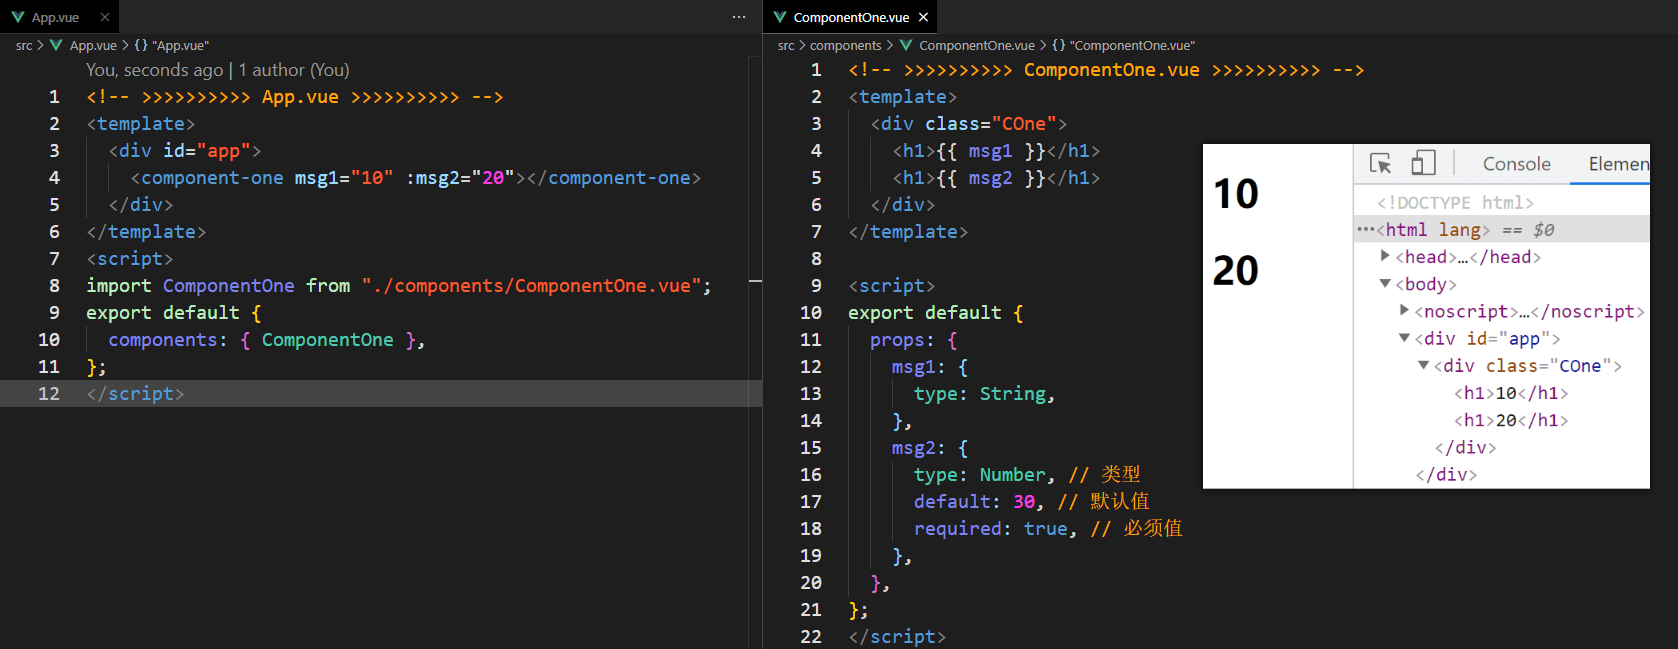The width and height of the screenshot is (1678, 649).
Task: Click the src breadcrumb in the left editor
Action: tap(24, 45)
